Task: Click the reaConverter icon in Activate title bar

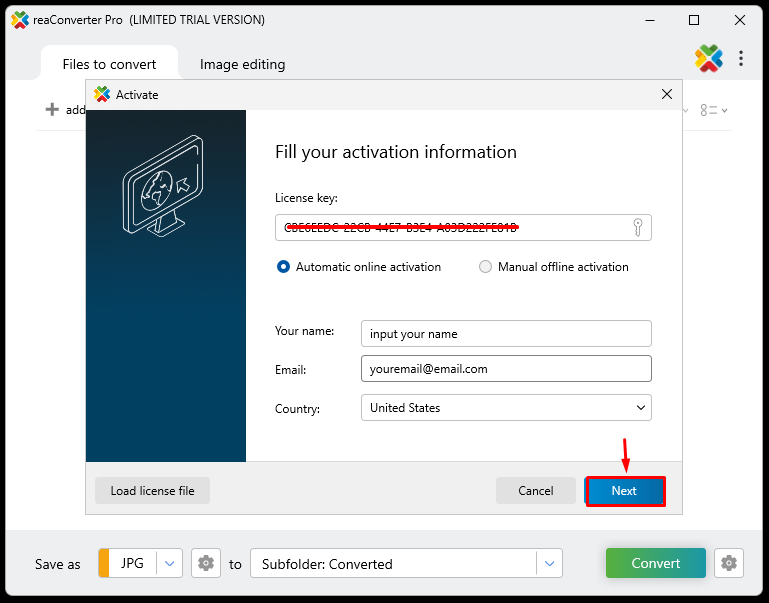Action: click(x=101, y=94)
